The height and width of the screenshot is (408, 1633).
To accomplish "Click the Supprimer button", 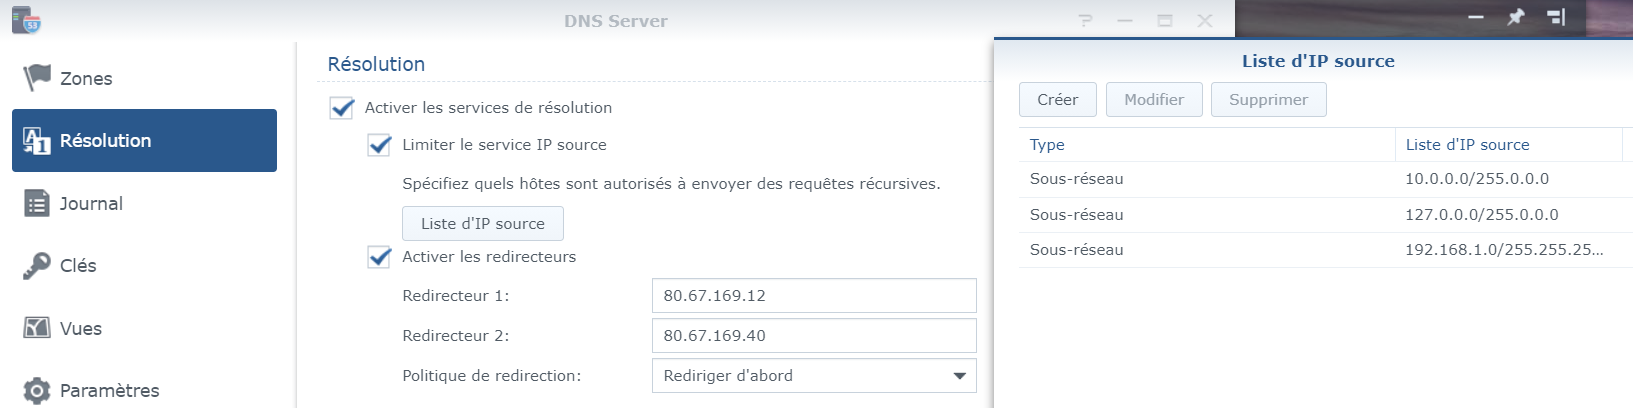I will point(1269,100).
